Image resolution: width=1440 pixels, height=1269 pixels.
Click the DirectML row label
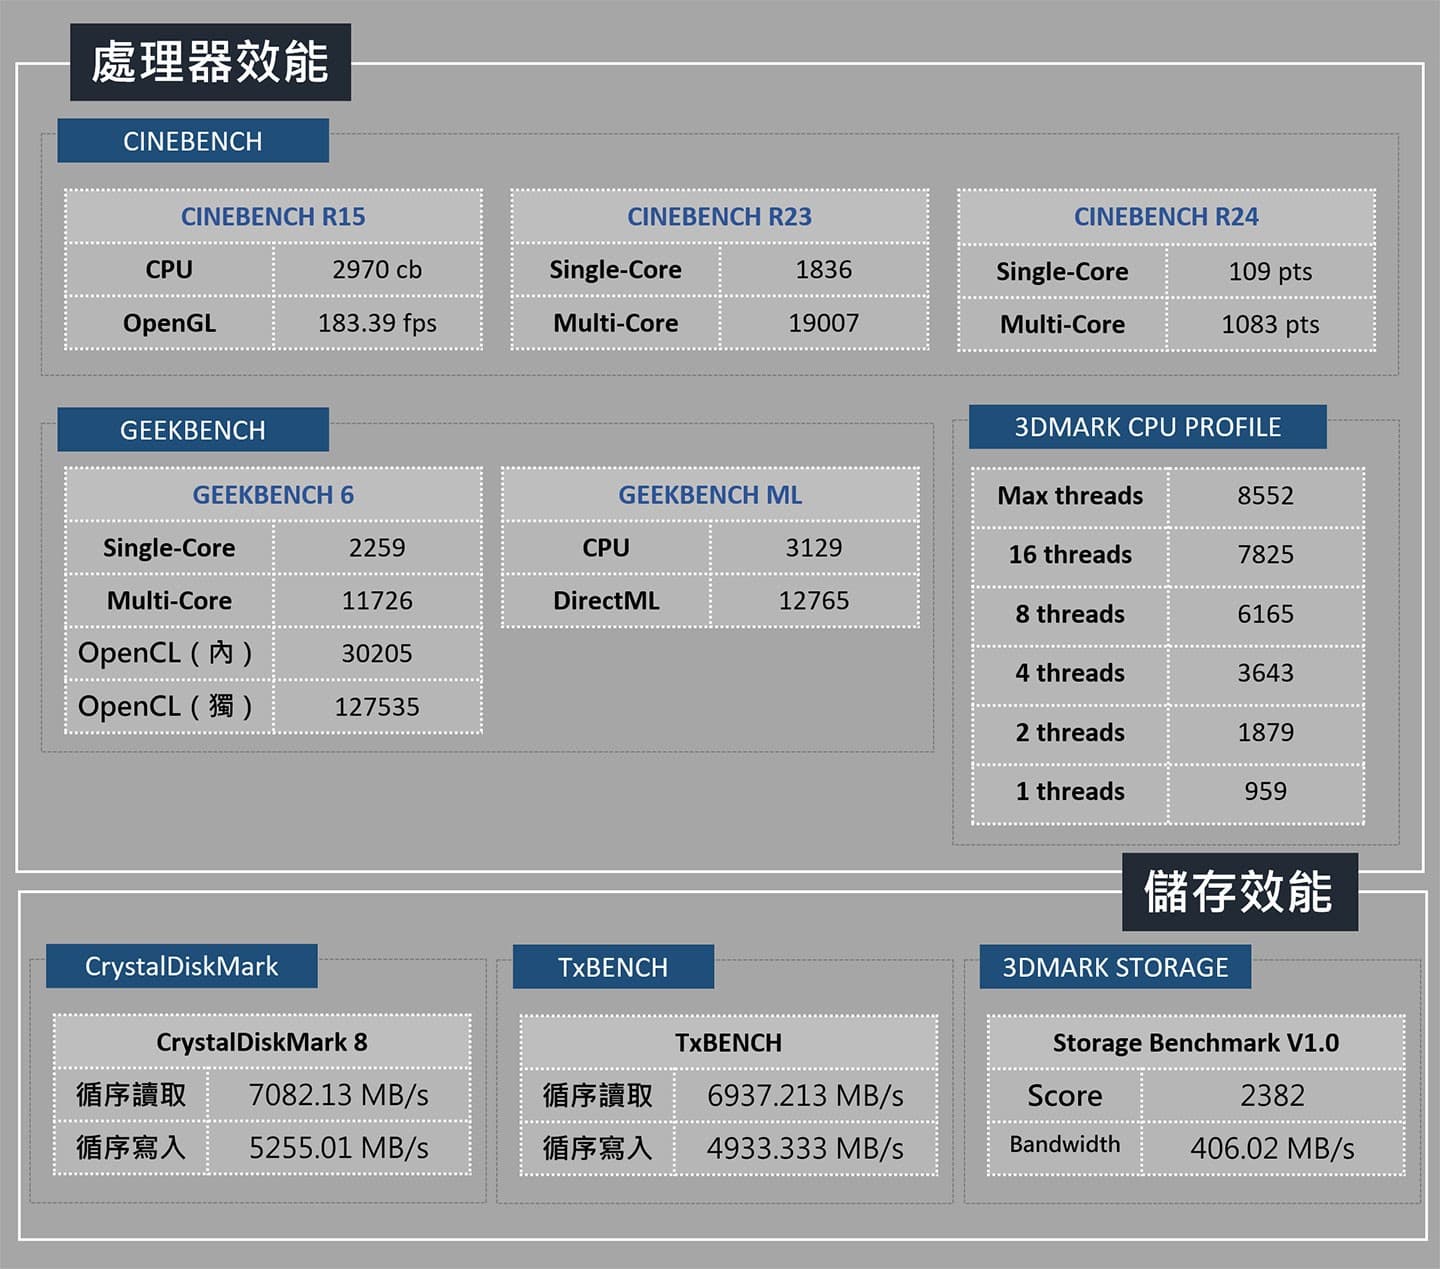click(606, 600)
